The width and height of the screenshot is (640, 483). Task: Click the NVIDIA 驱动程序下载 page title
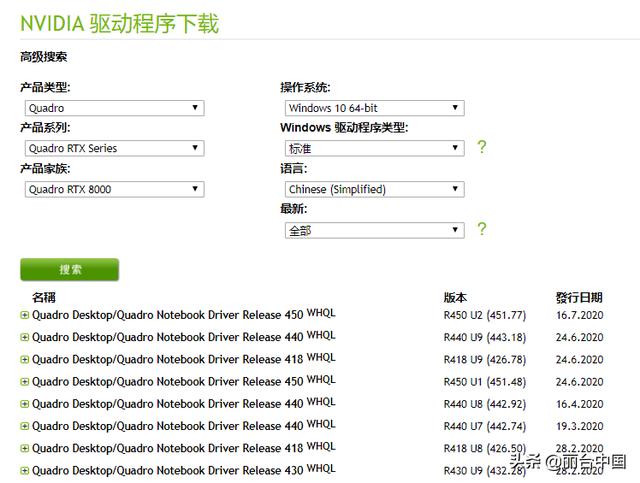[x=120, y=23]
